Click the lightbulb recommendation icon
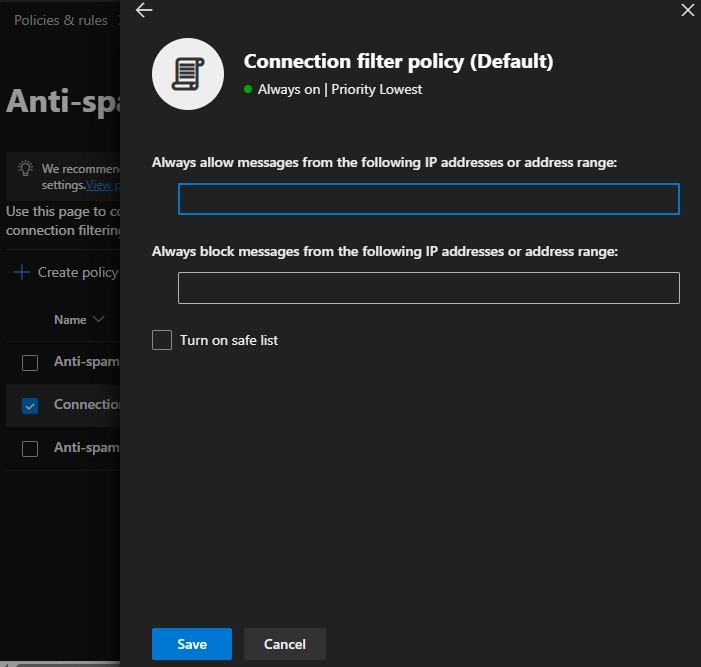701x667 pixels. click(x=25, y=169)
